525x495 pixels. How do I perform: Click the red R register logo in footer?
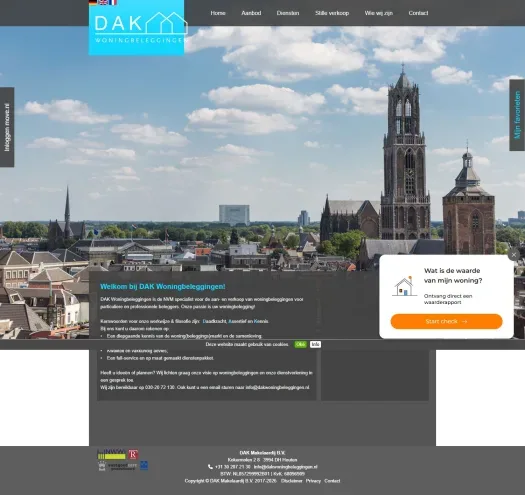pos(133,454)
